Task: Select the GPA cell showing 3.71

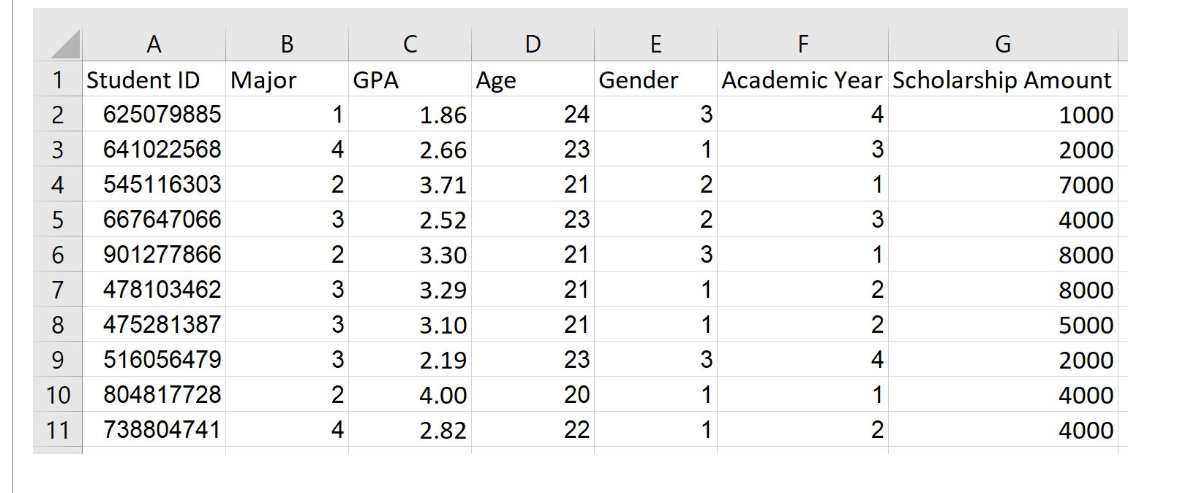Action: point(410,184)
